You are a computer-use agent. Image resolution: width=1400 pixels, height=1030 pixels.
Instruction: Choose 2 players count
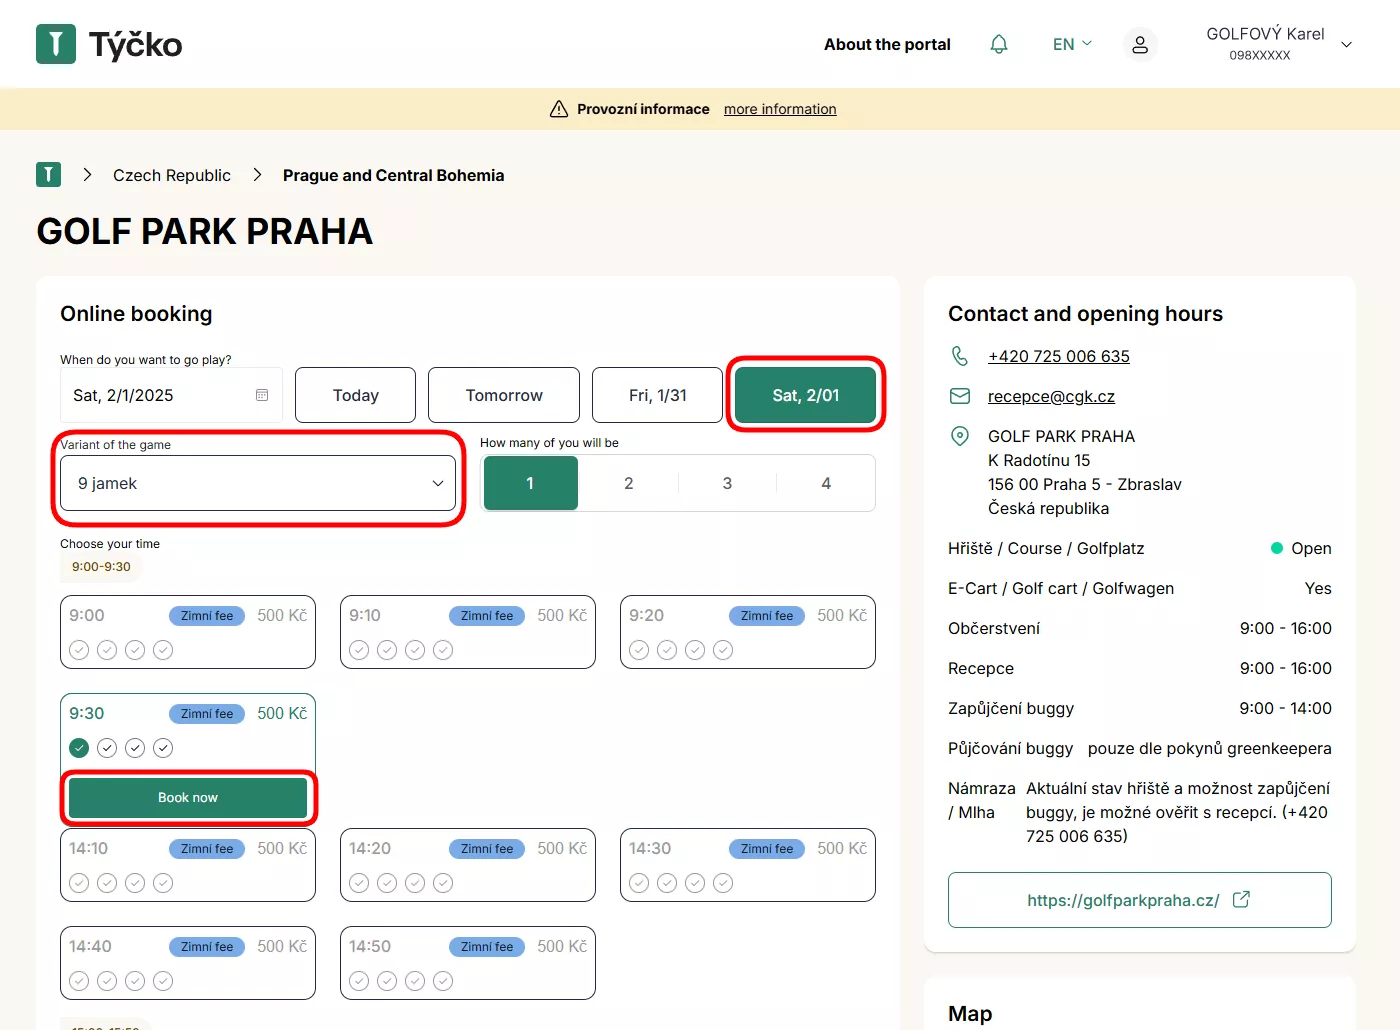[629, 483]
